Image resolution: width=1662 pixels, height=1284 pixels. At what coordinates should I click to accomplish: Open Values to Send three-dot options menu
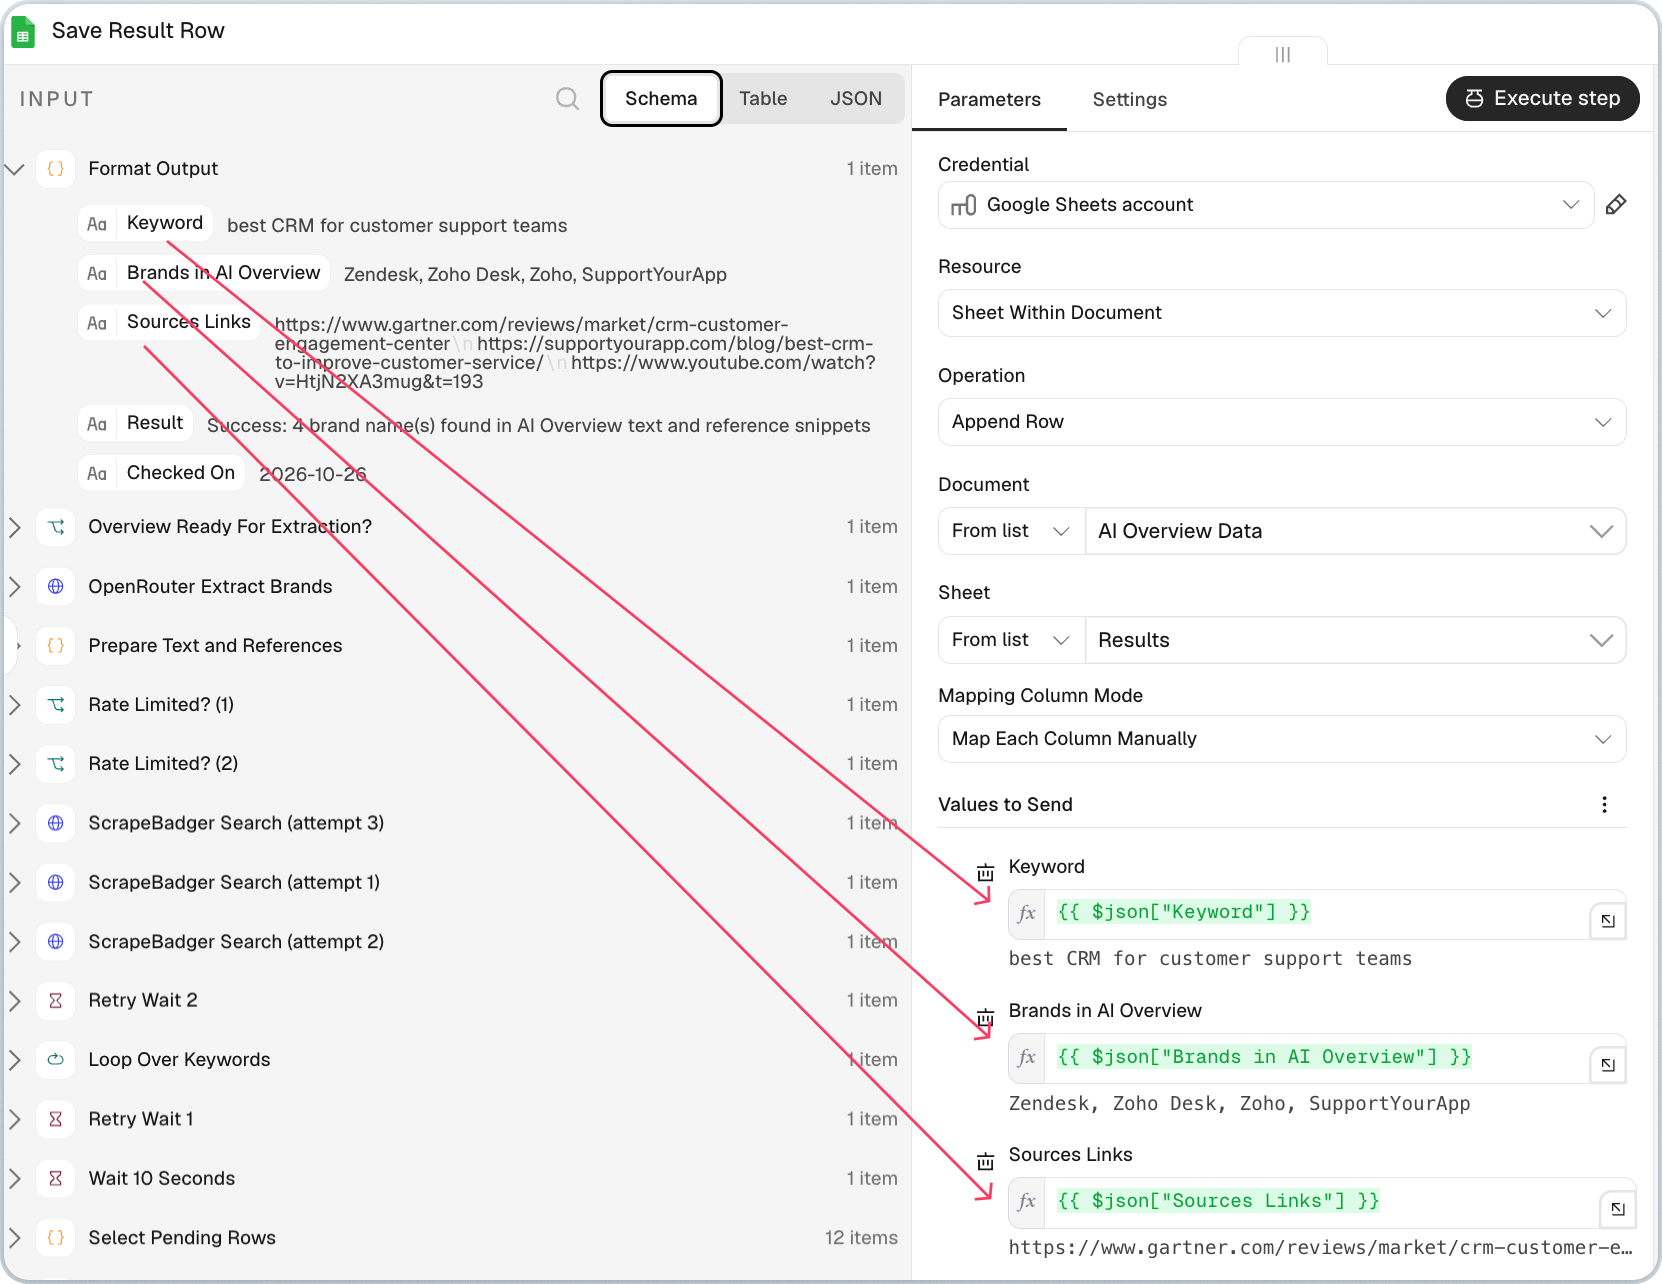pyautogui.click(x=1604, y=805)
